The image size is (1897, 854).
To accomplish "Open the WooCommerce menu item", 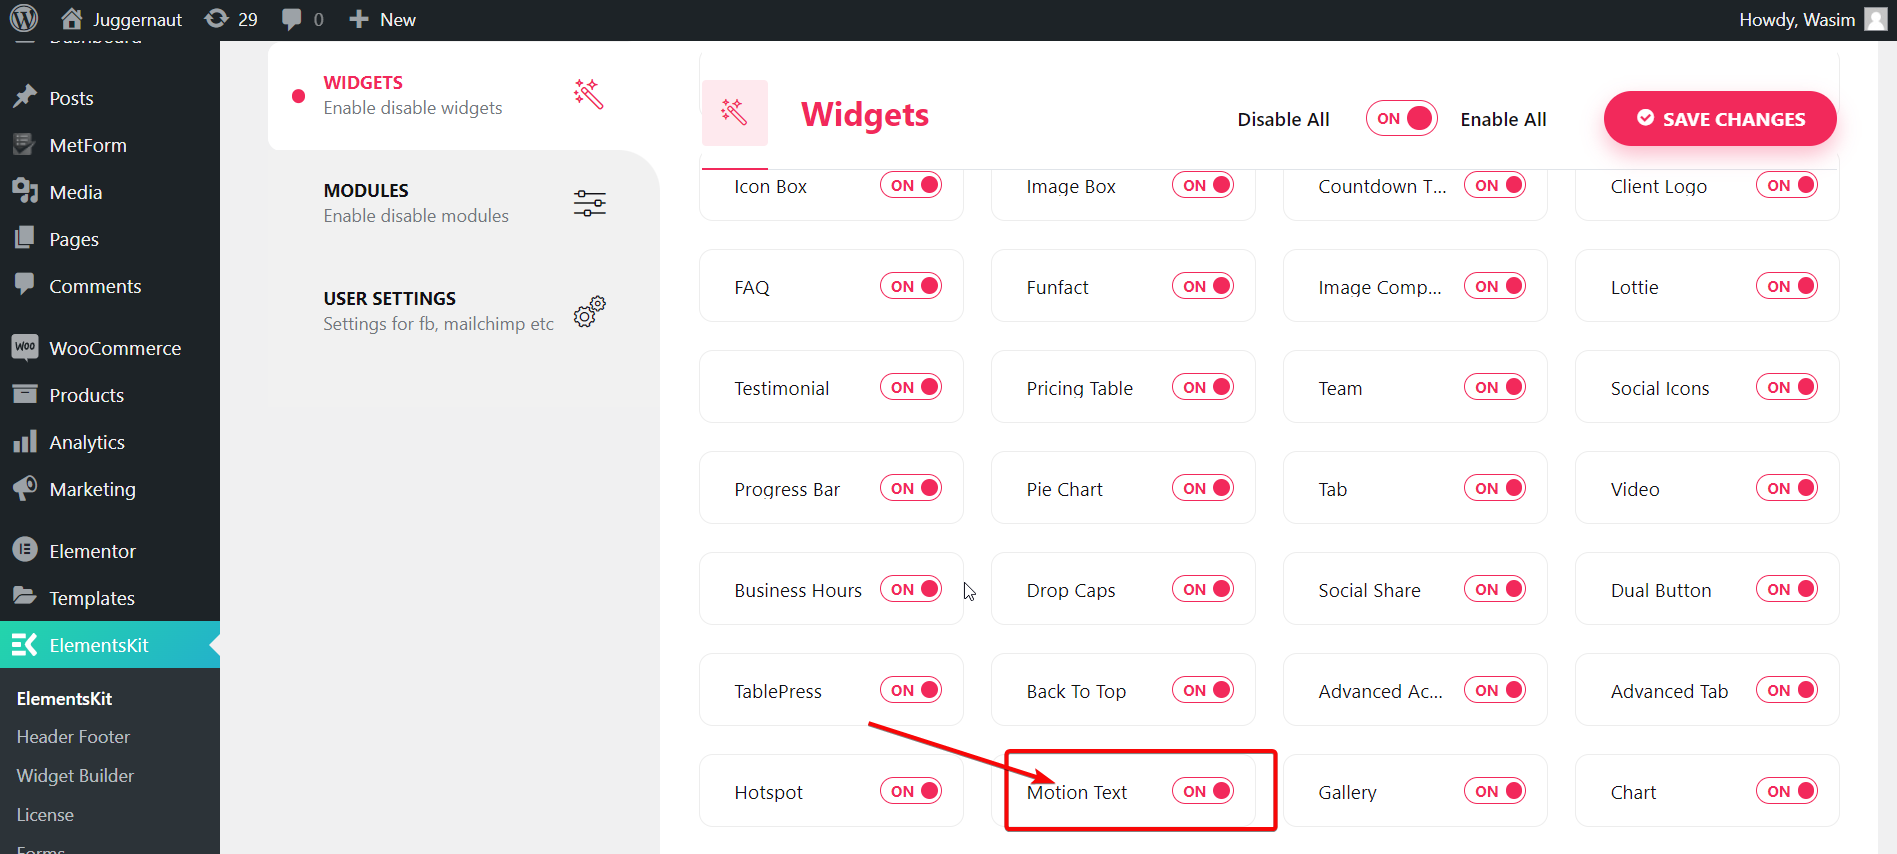I will point(110,347).
